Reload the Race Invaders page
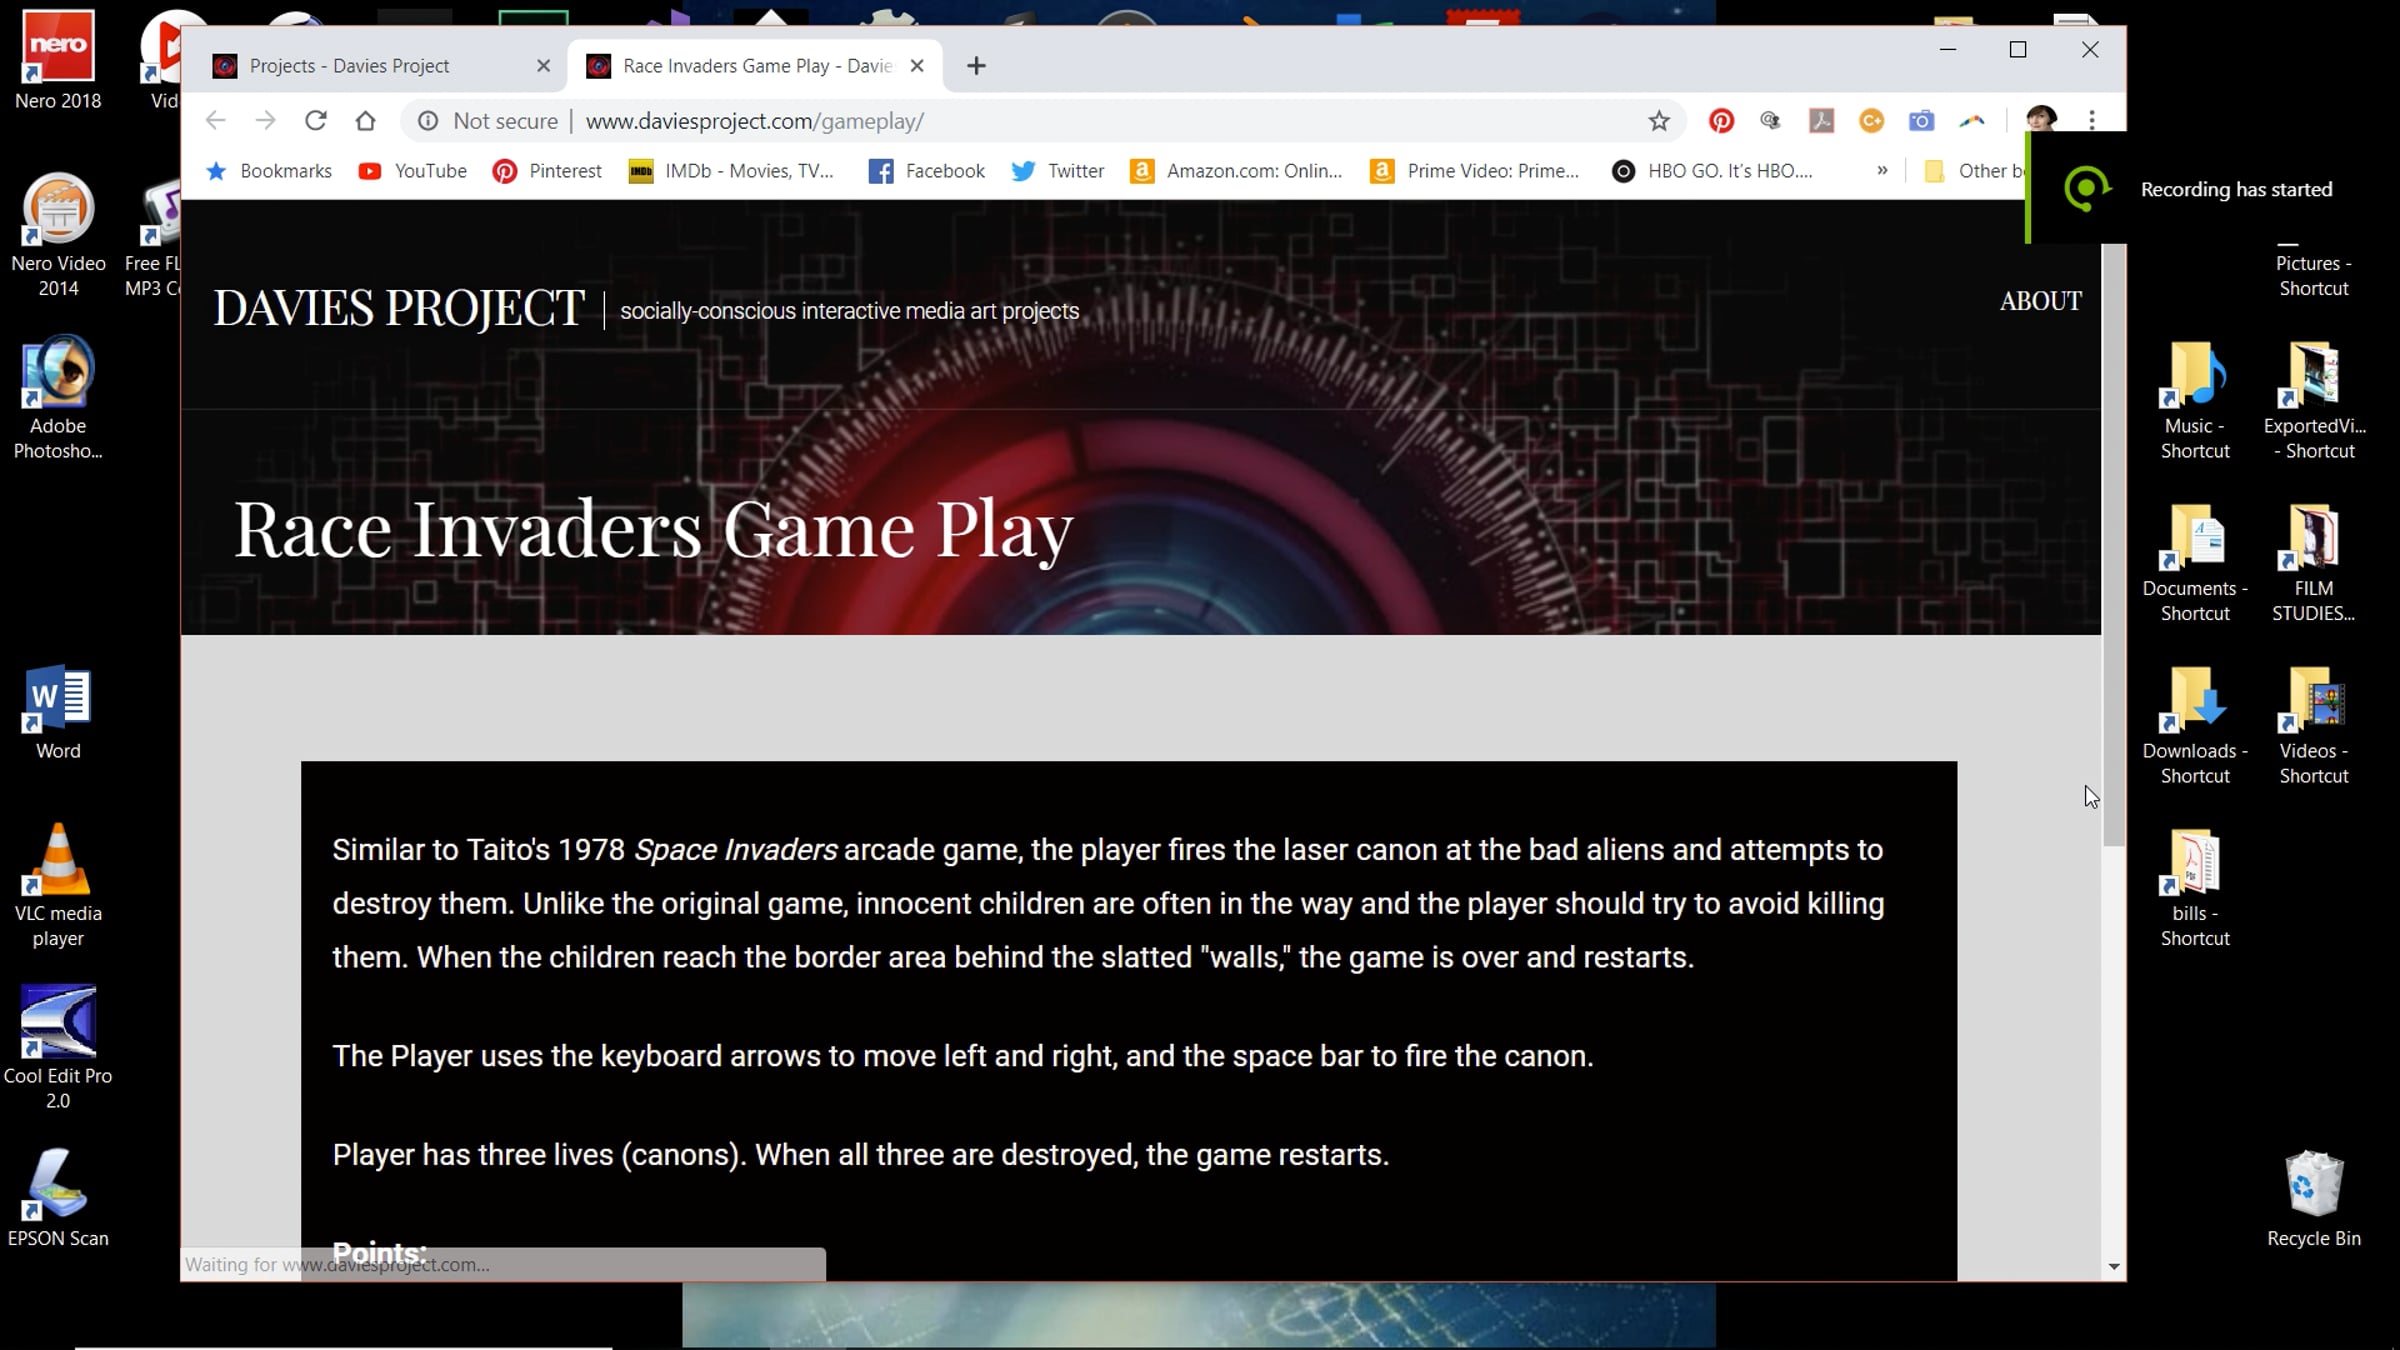This screenshot has width=2400, height=1350. coord(316,121)
